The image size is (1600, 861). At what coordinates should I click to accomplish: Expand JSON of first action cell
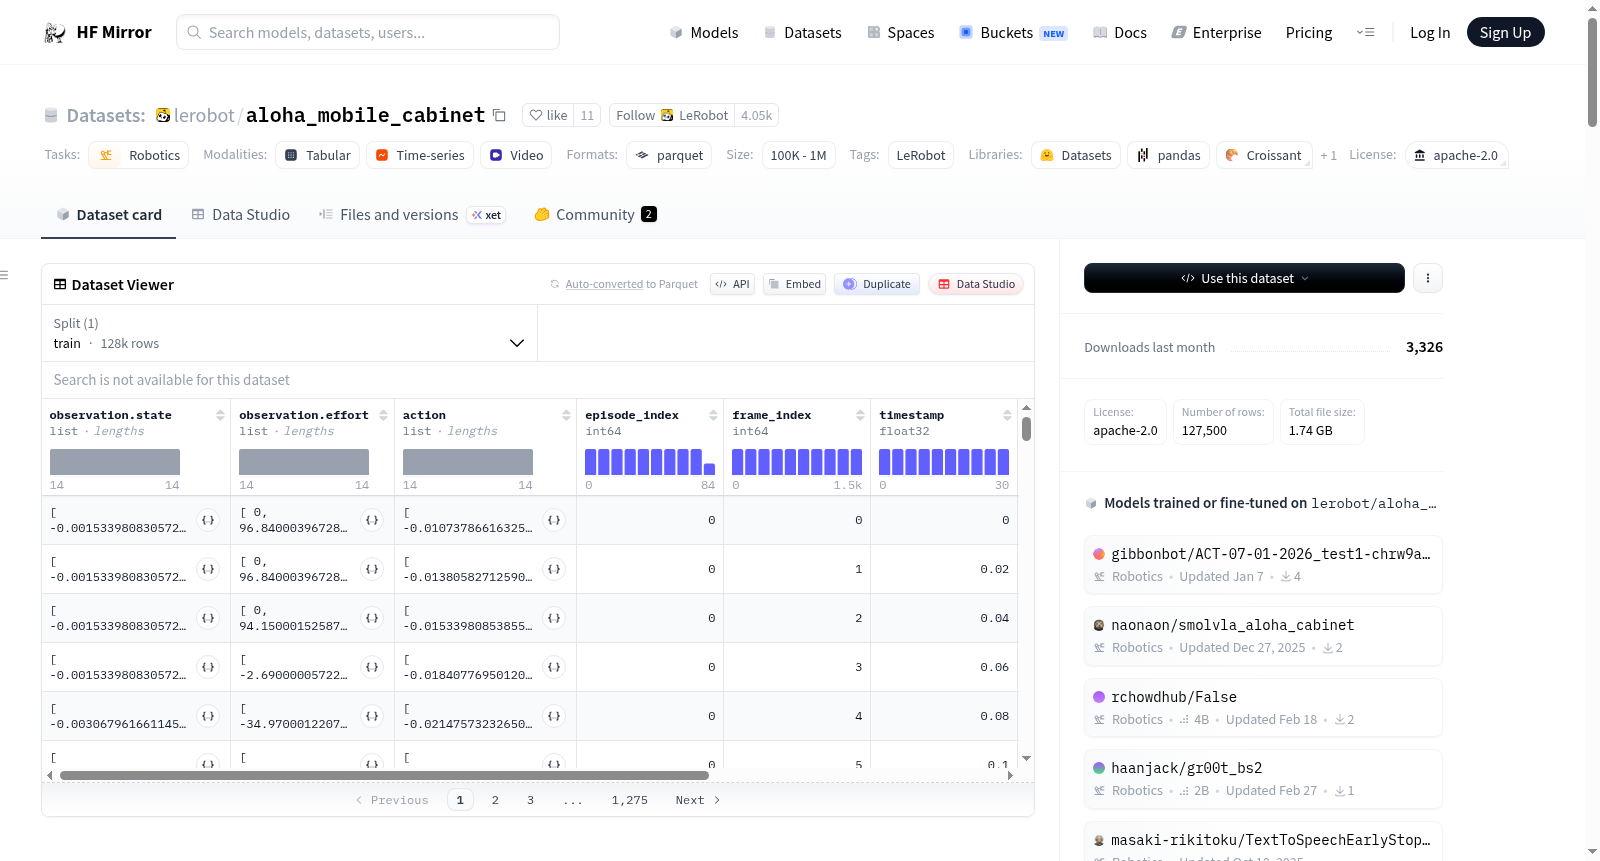(554, 520)
